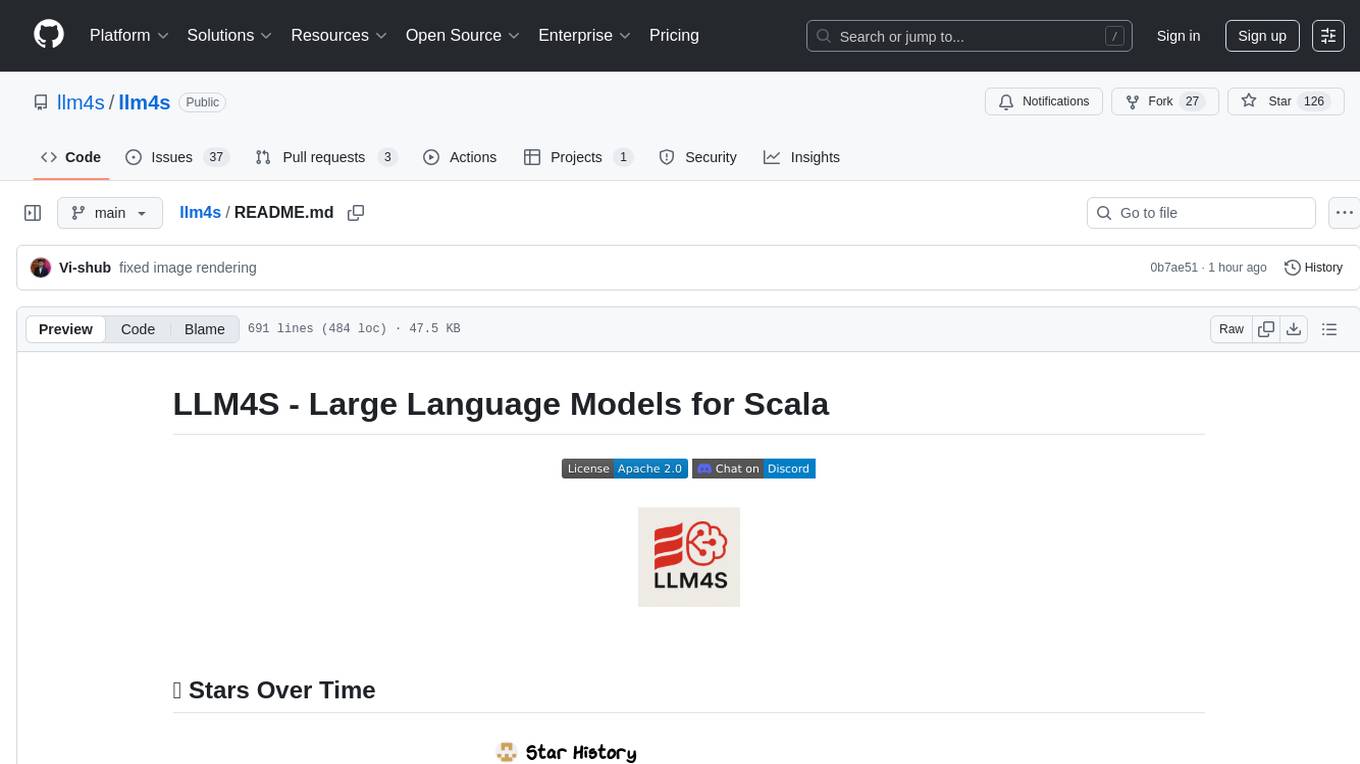Select the Blame view
Screen dimensions: 1360x764
[x=205, y=329]
